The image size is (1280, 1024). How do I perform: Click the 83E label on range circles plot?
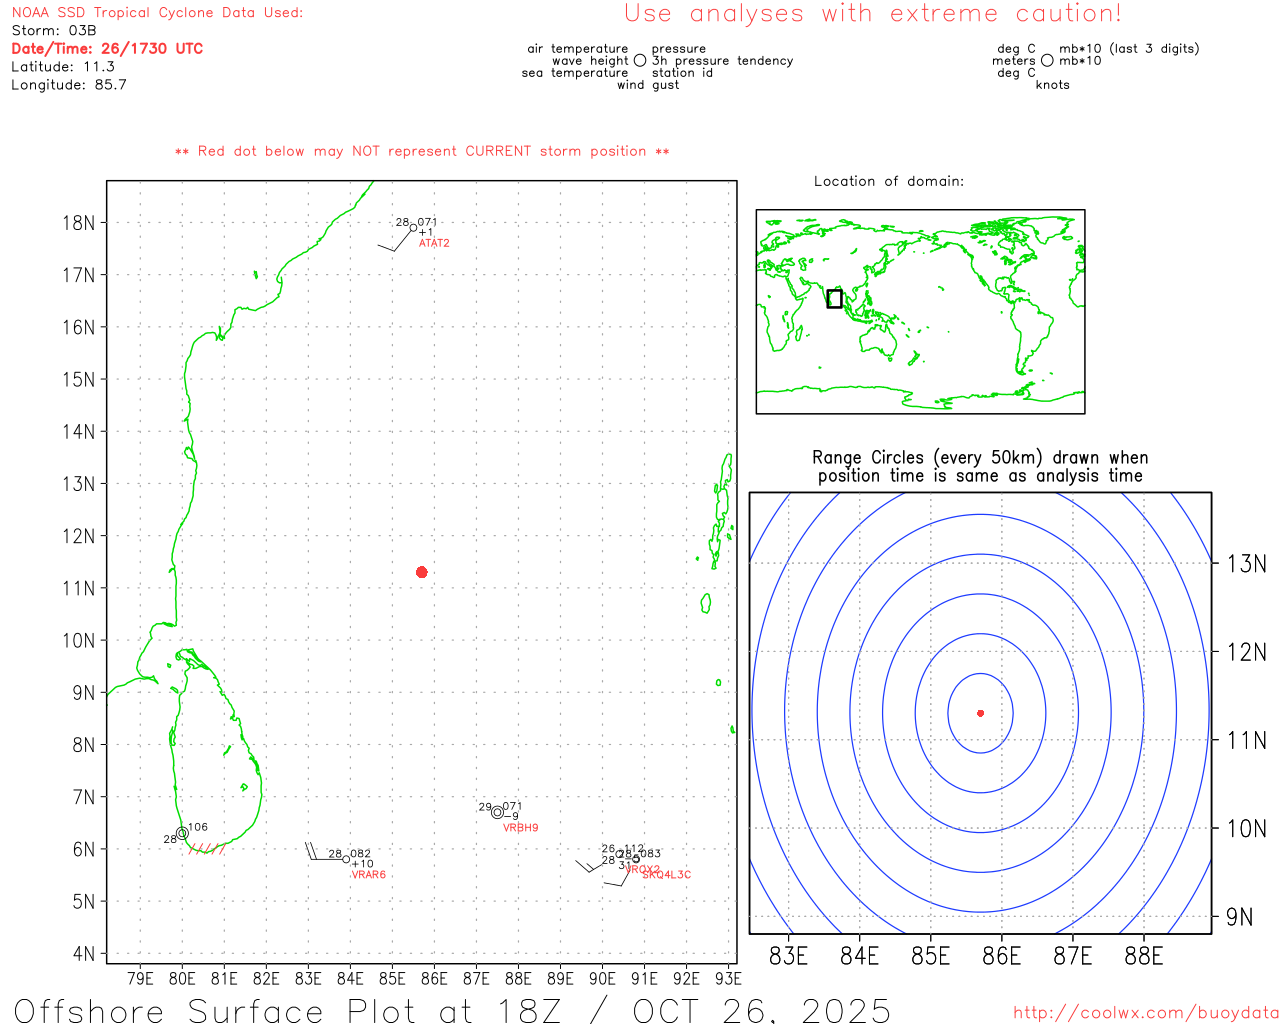pos(788,956)
